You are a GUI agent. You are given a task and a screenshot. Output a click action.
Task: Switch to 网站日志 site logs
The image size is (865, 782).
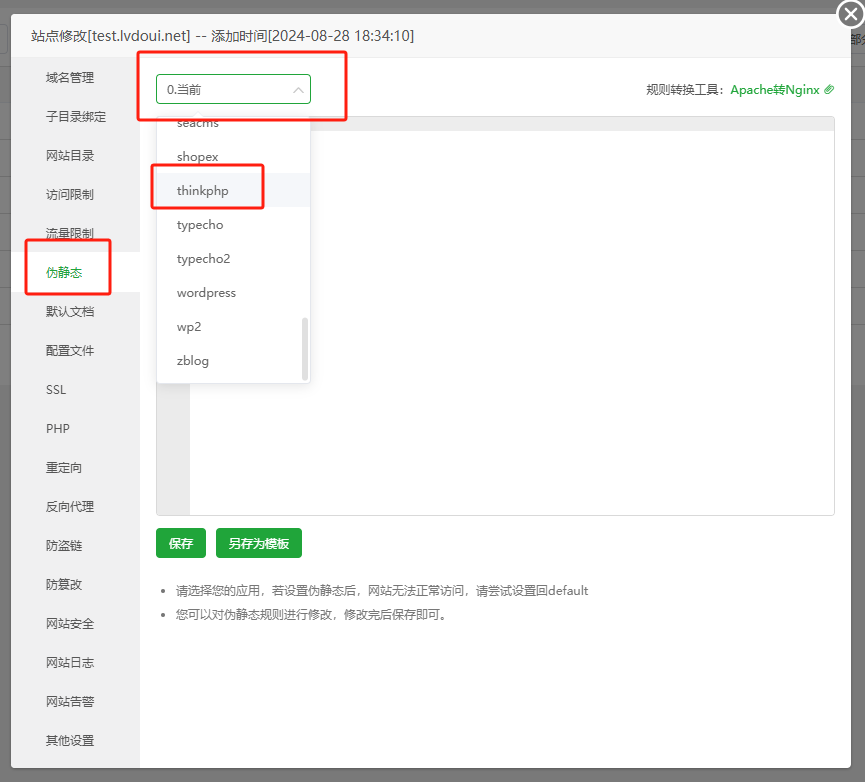[x=70, y=662]
